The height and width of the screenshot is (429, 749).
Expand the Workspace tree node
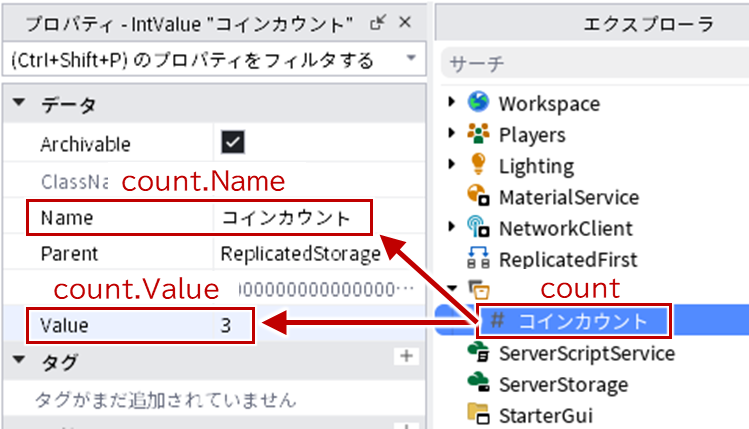[x=451, y=101]
